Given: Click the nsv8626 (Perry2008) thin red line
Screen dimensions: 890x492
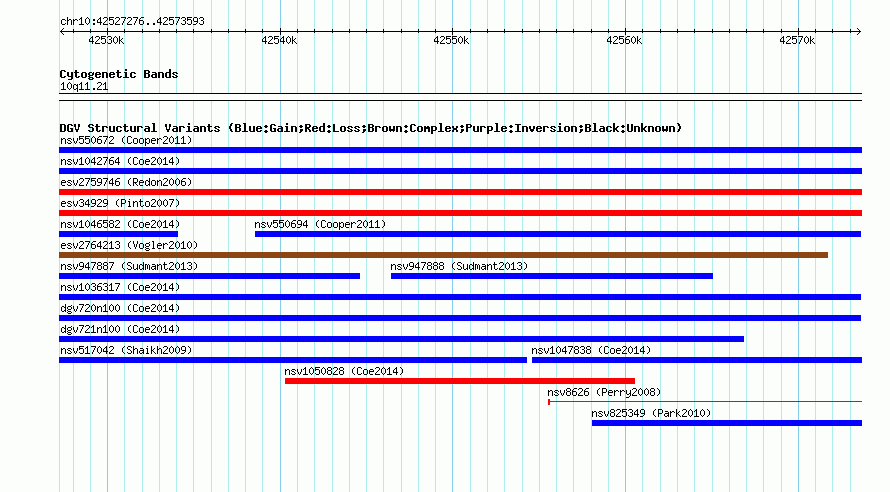Looking at the screenshot, I should click(x=705, y=402).
